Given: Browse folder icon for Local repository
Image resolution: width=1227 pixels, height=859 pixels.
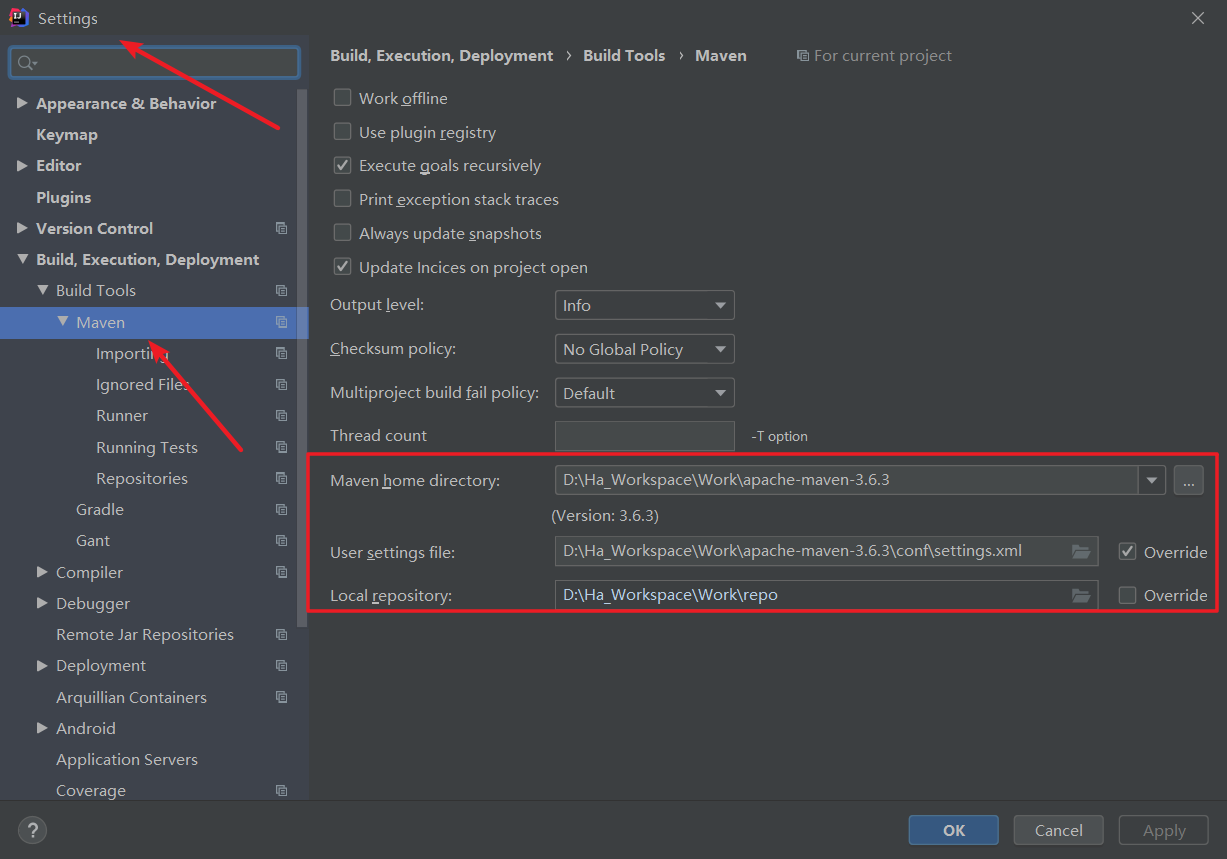Looking at the screenshot, I should click(x=1080, y=595).
